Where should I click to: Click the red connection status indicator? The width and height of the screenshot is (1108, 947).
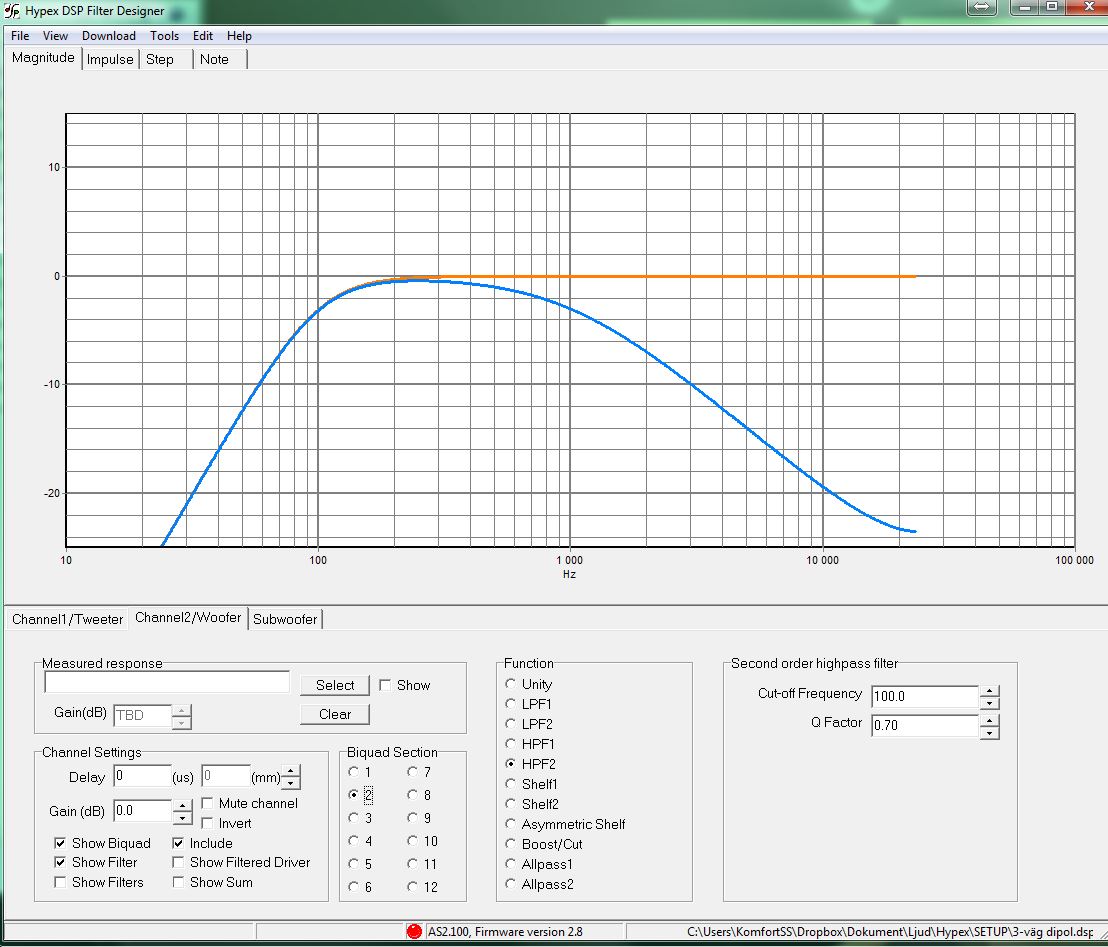coord(414,931)
